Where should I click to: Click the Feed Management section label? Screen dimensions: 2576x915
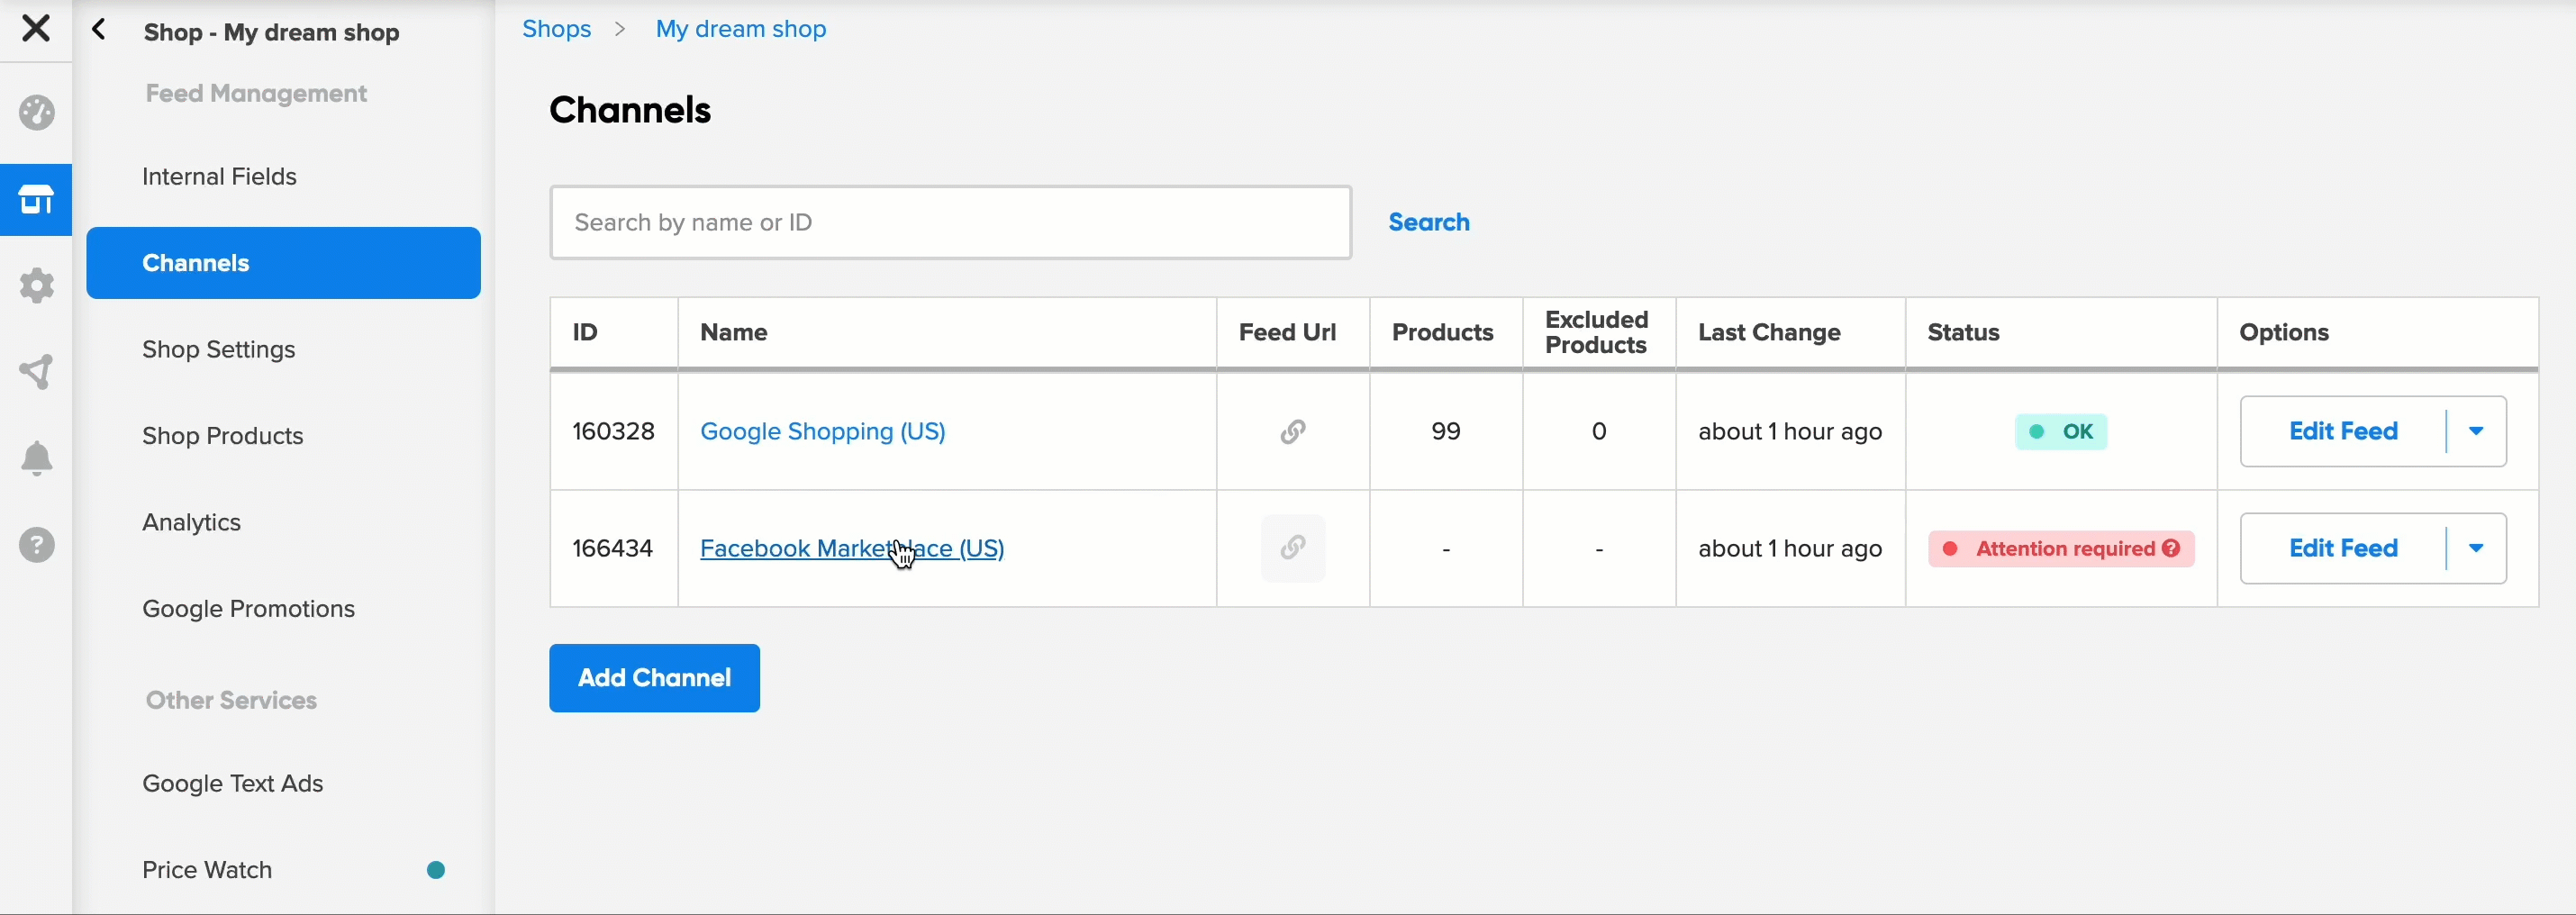click(x=256, y=94)
